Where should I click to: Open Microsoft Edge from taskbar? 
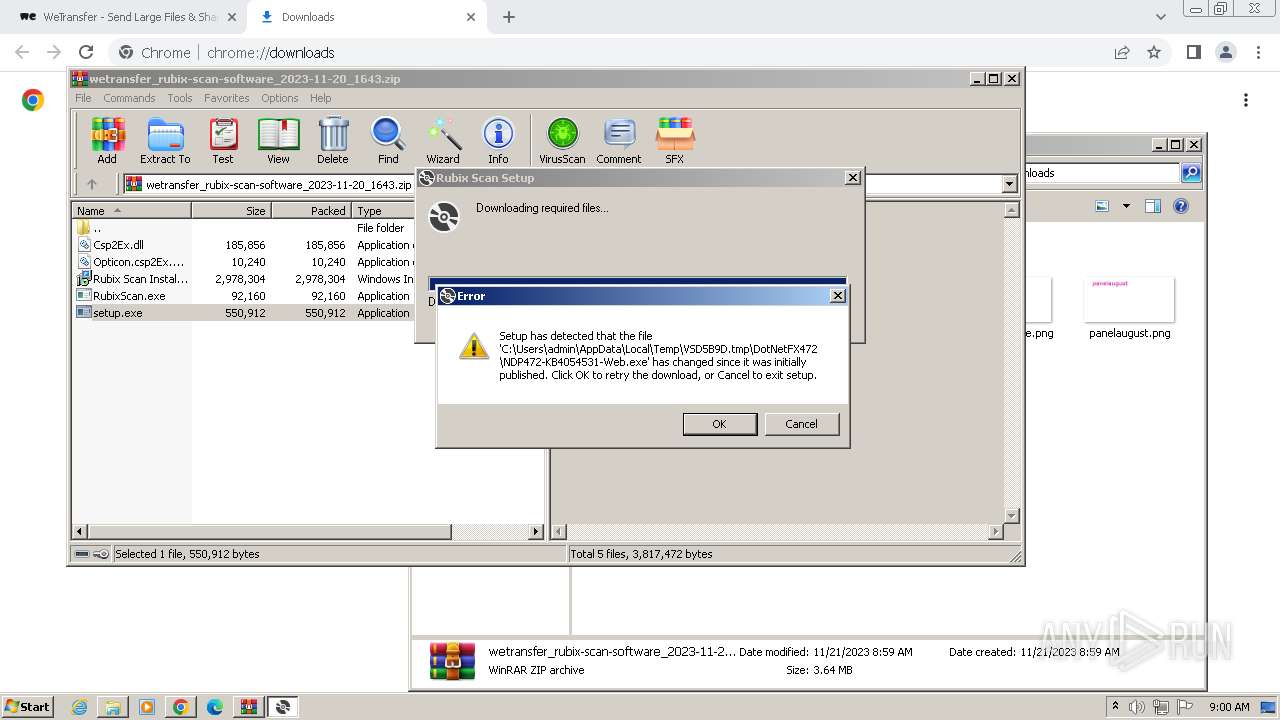click(215, 707)
